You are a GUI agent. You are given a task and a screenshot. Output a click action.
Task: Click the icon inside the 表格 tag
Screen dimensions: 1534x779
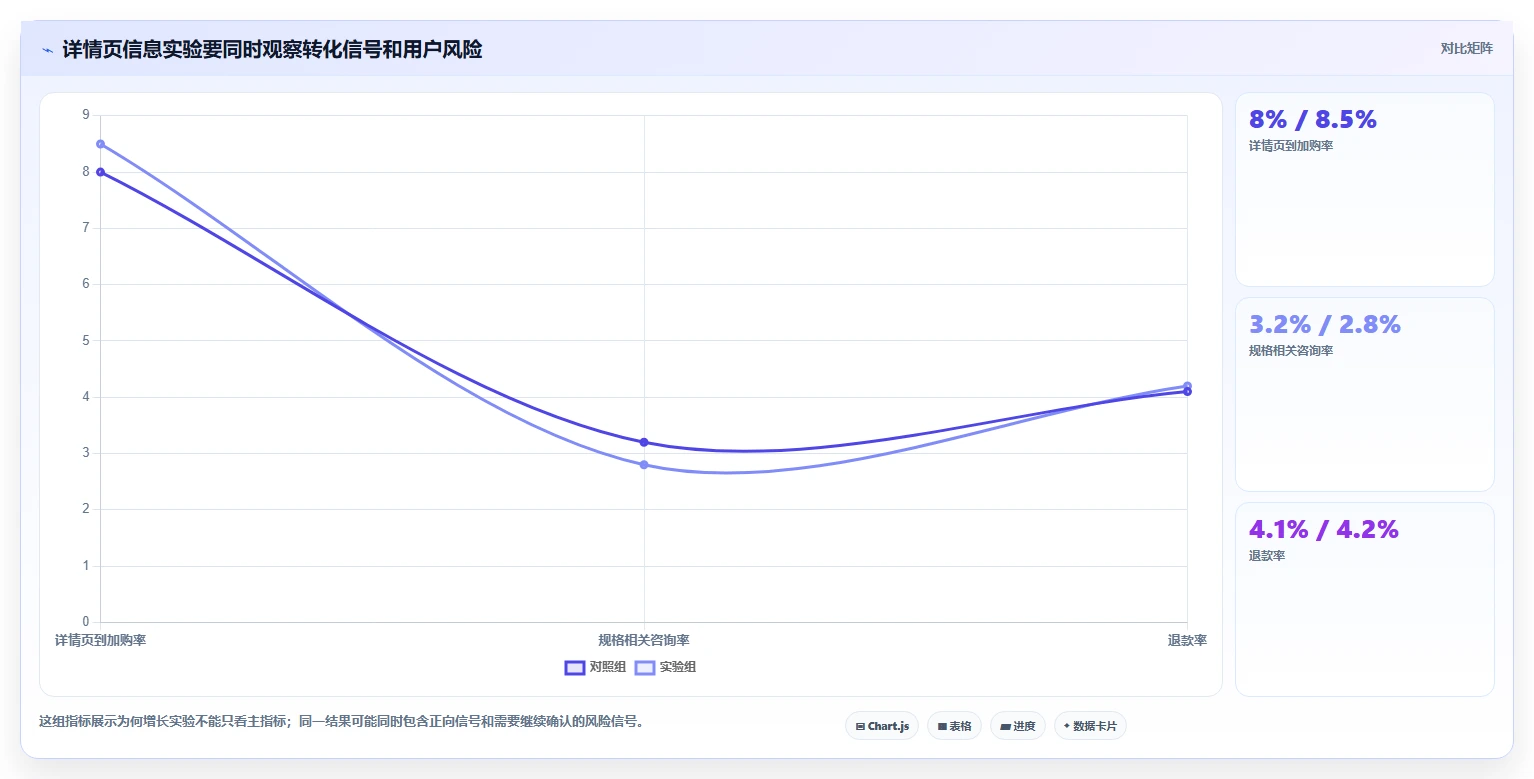click(942, 727)
